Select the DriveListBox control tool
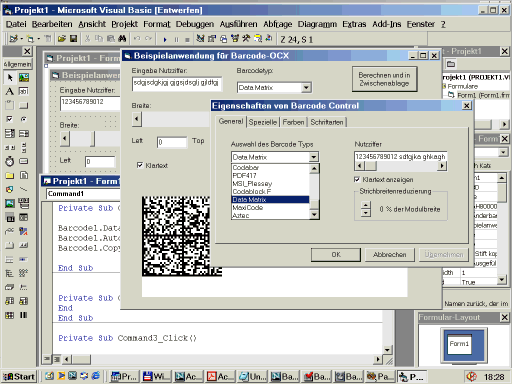512x384 pixels. point(24,161)
